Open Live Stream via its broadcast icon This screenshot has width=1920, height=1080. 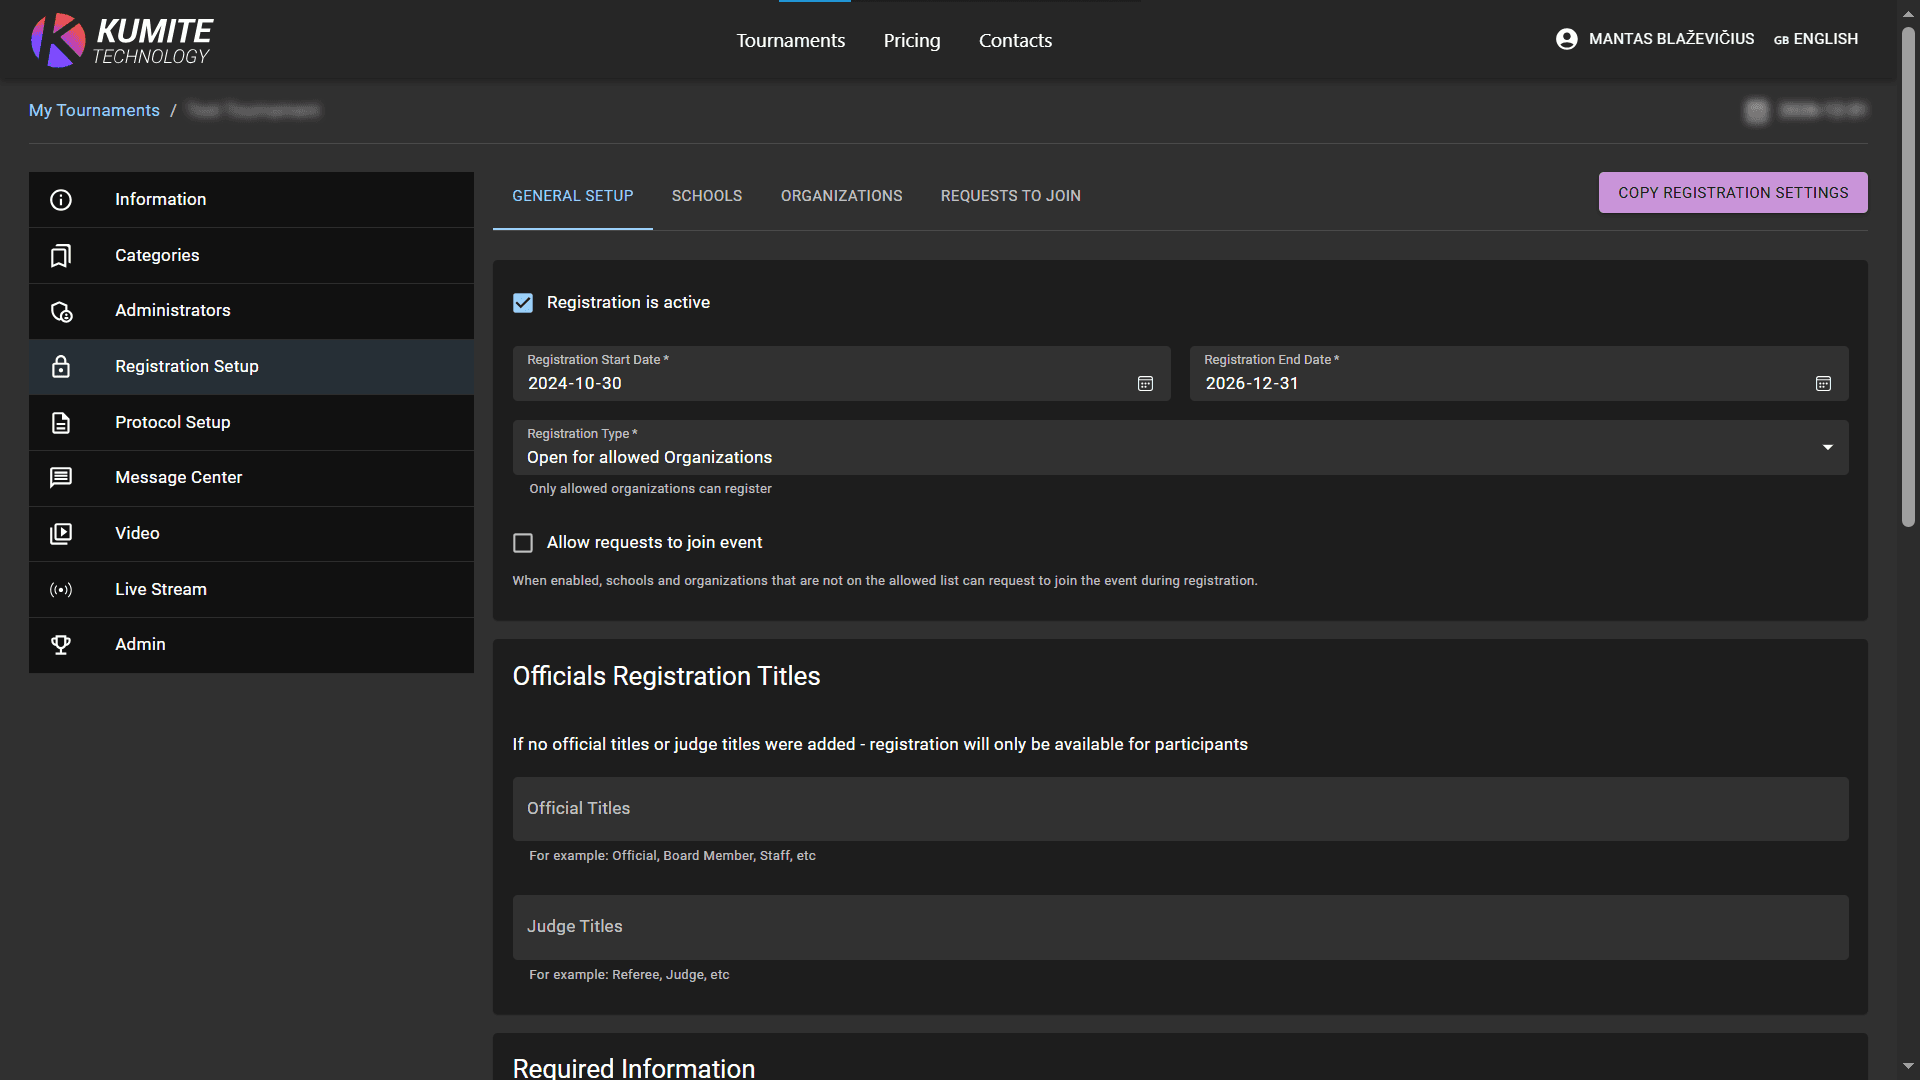tap(61, 589)
